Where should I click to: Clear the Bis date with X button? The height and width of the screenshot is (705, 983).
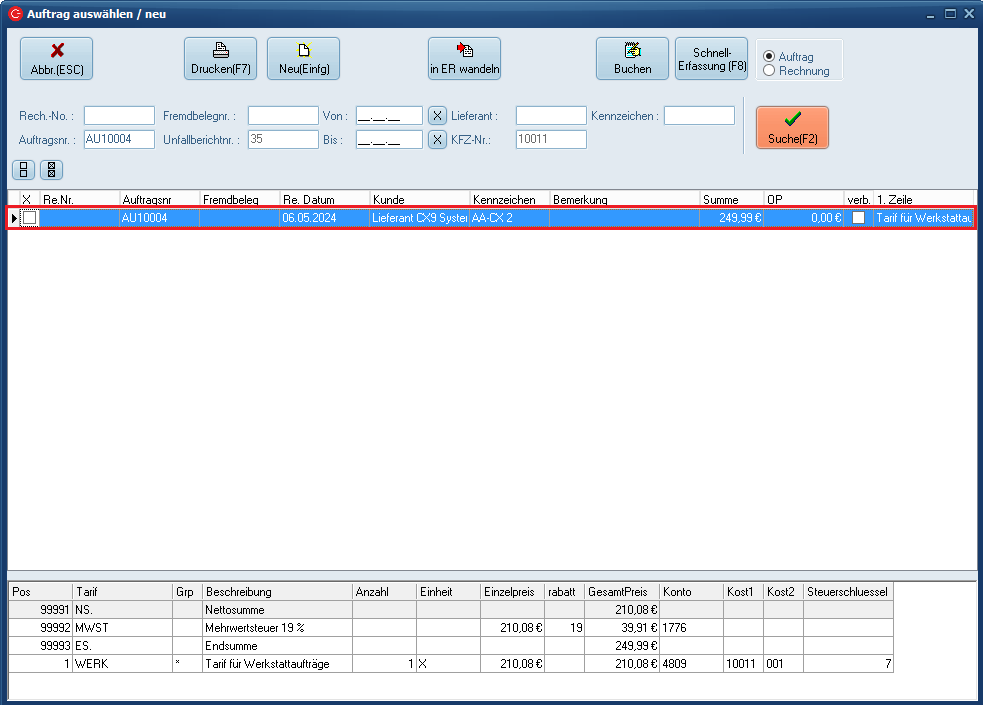437,140
